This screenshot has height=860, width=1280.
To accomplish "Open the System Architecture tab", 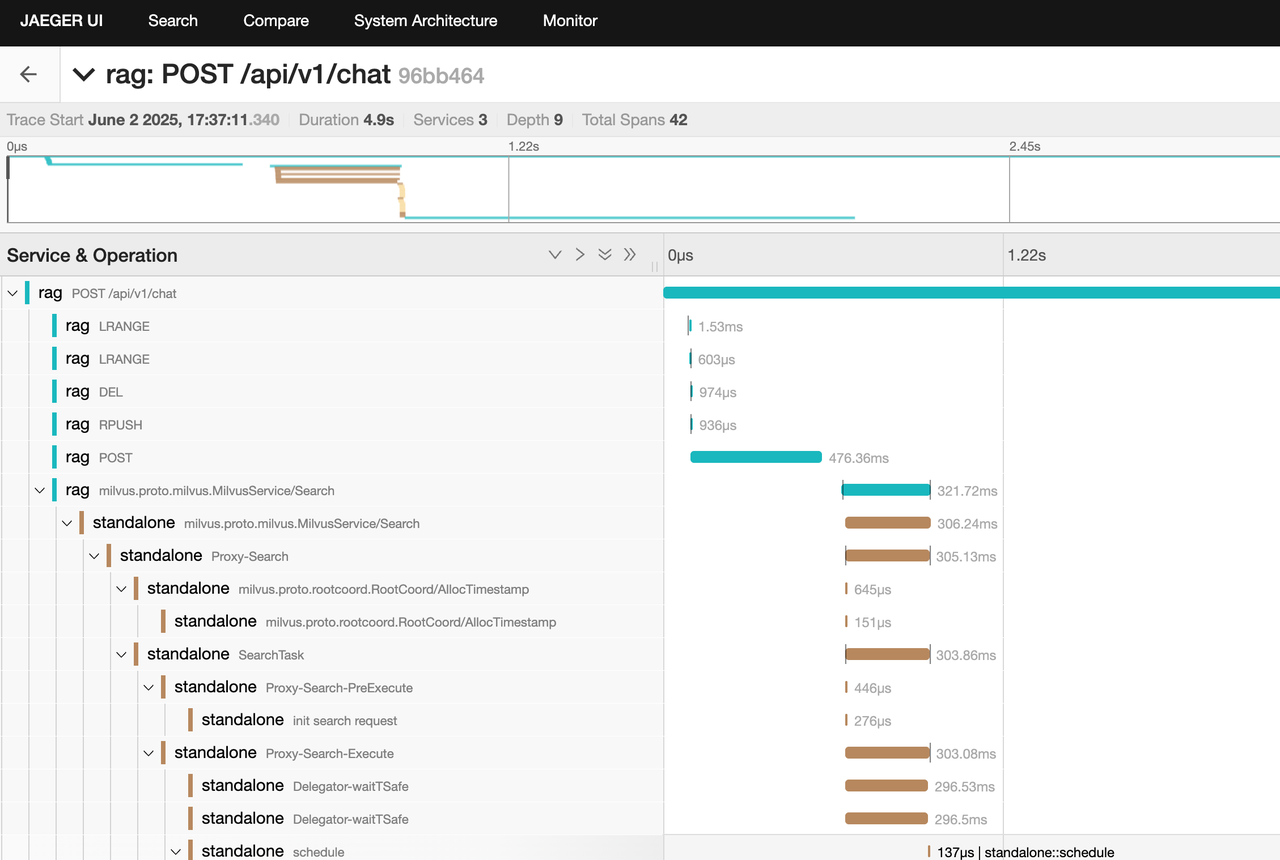I will tap(426, 20).
